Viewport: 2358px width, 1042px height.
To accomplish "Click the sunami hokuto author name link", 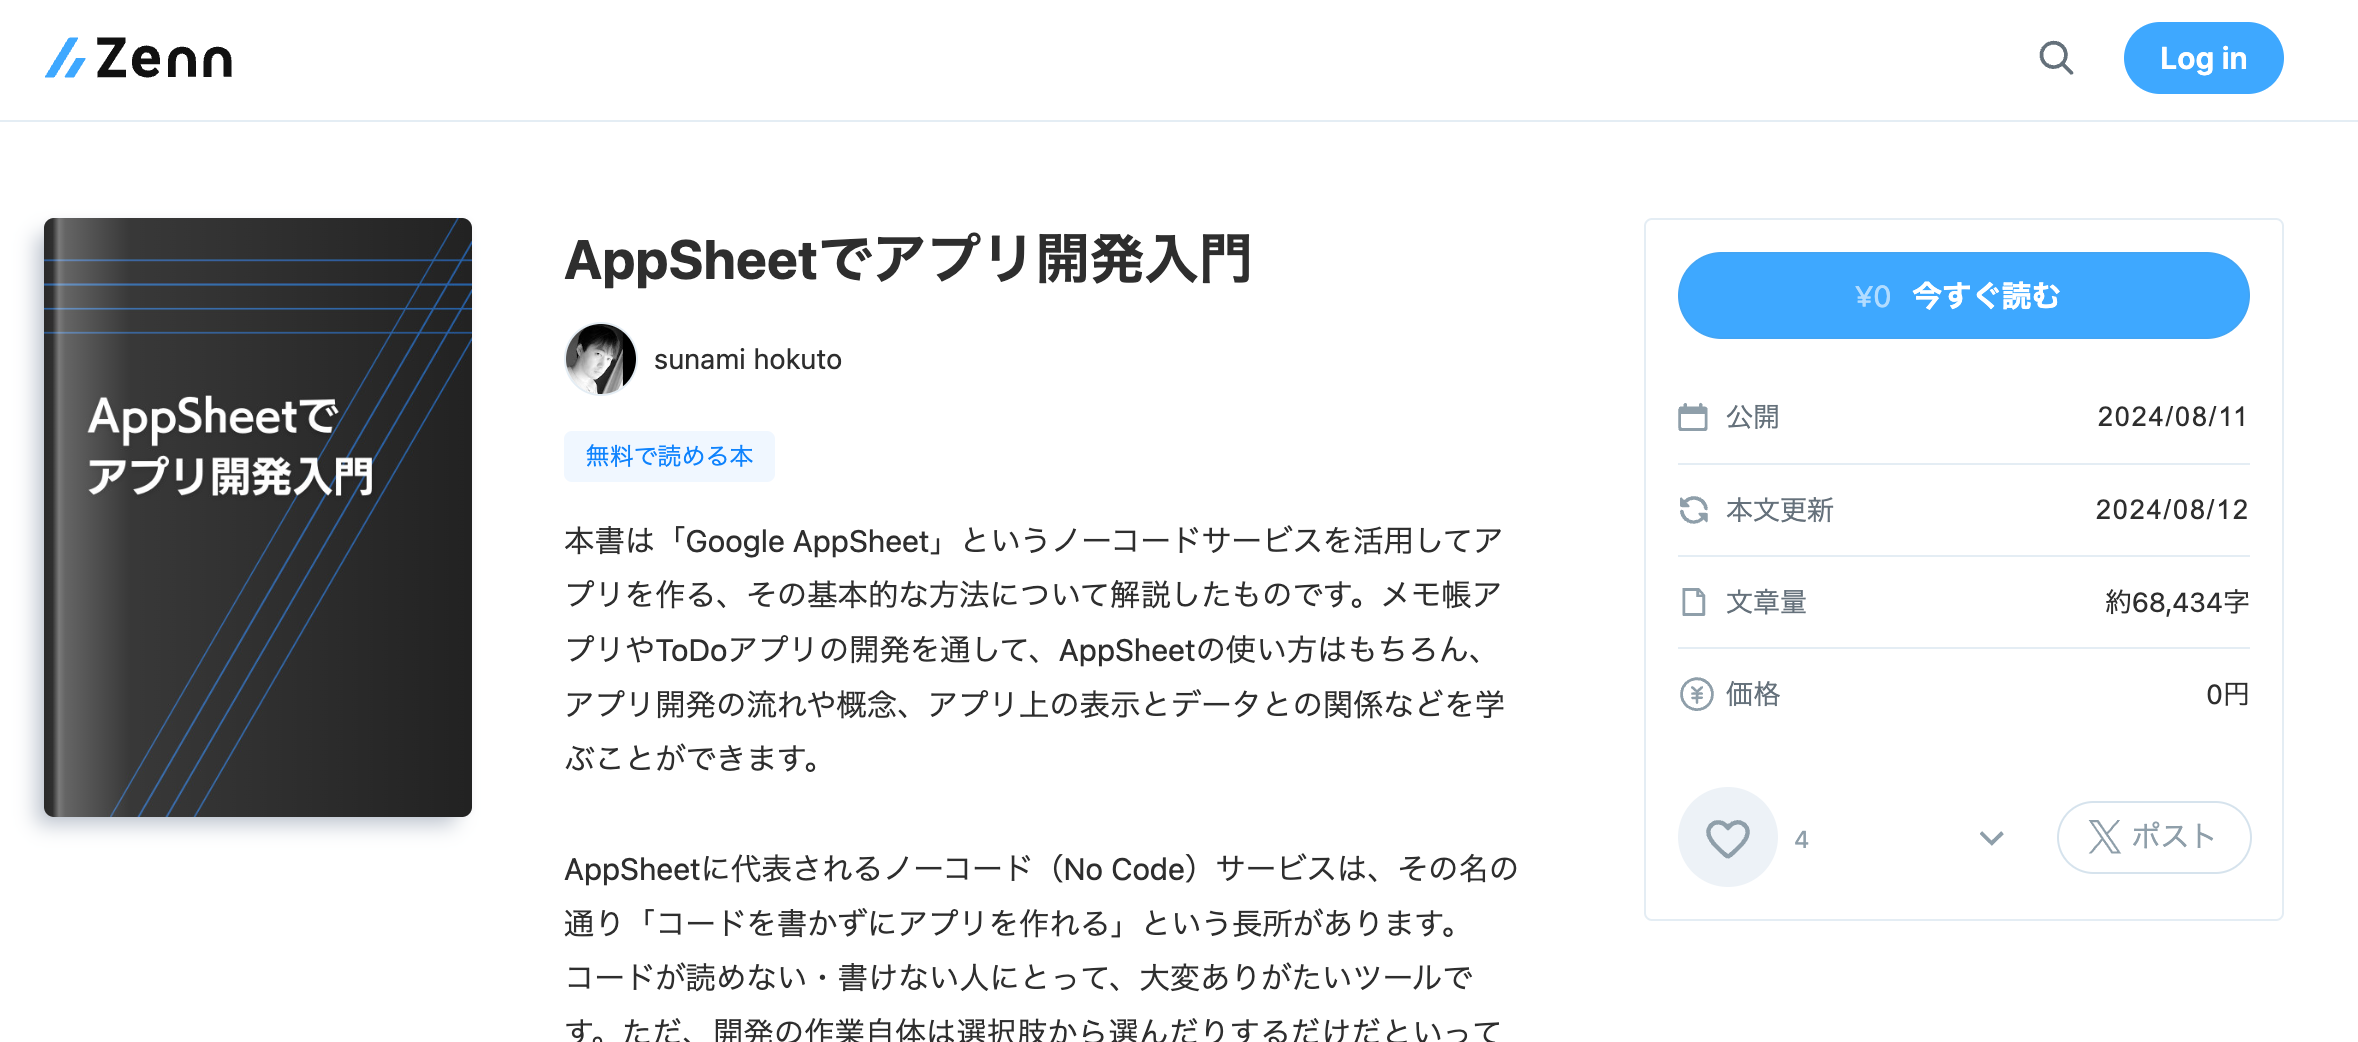I will click(x=748, y=359).
